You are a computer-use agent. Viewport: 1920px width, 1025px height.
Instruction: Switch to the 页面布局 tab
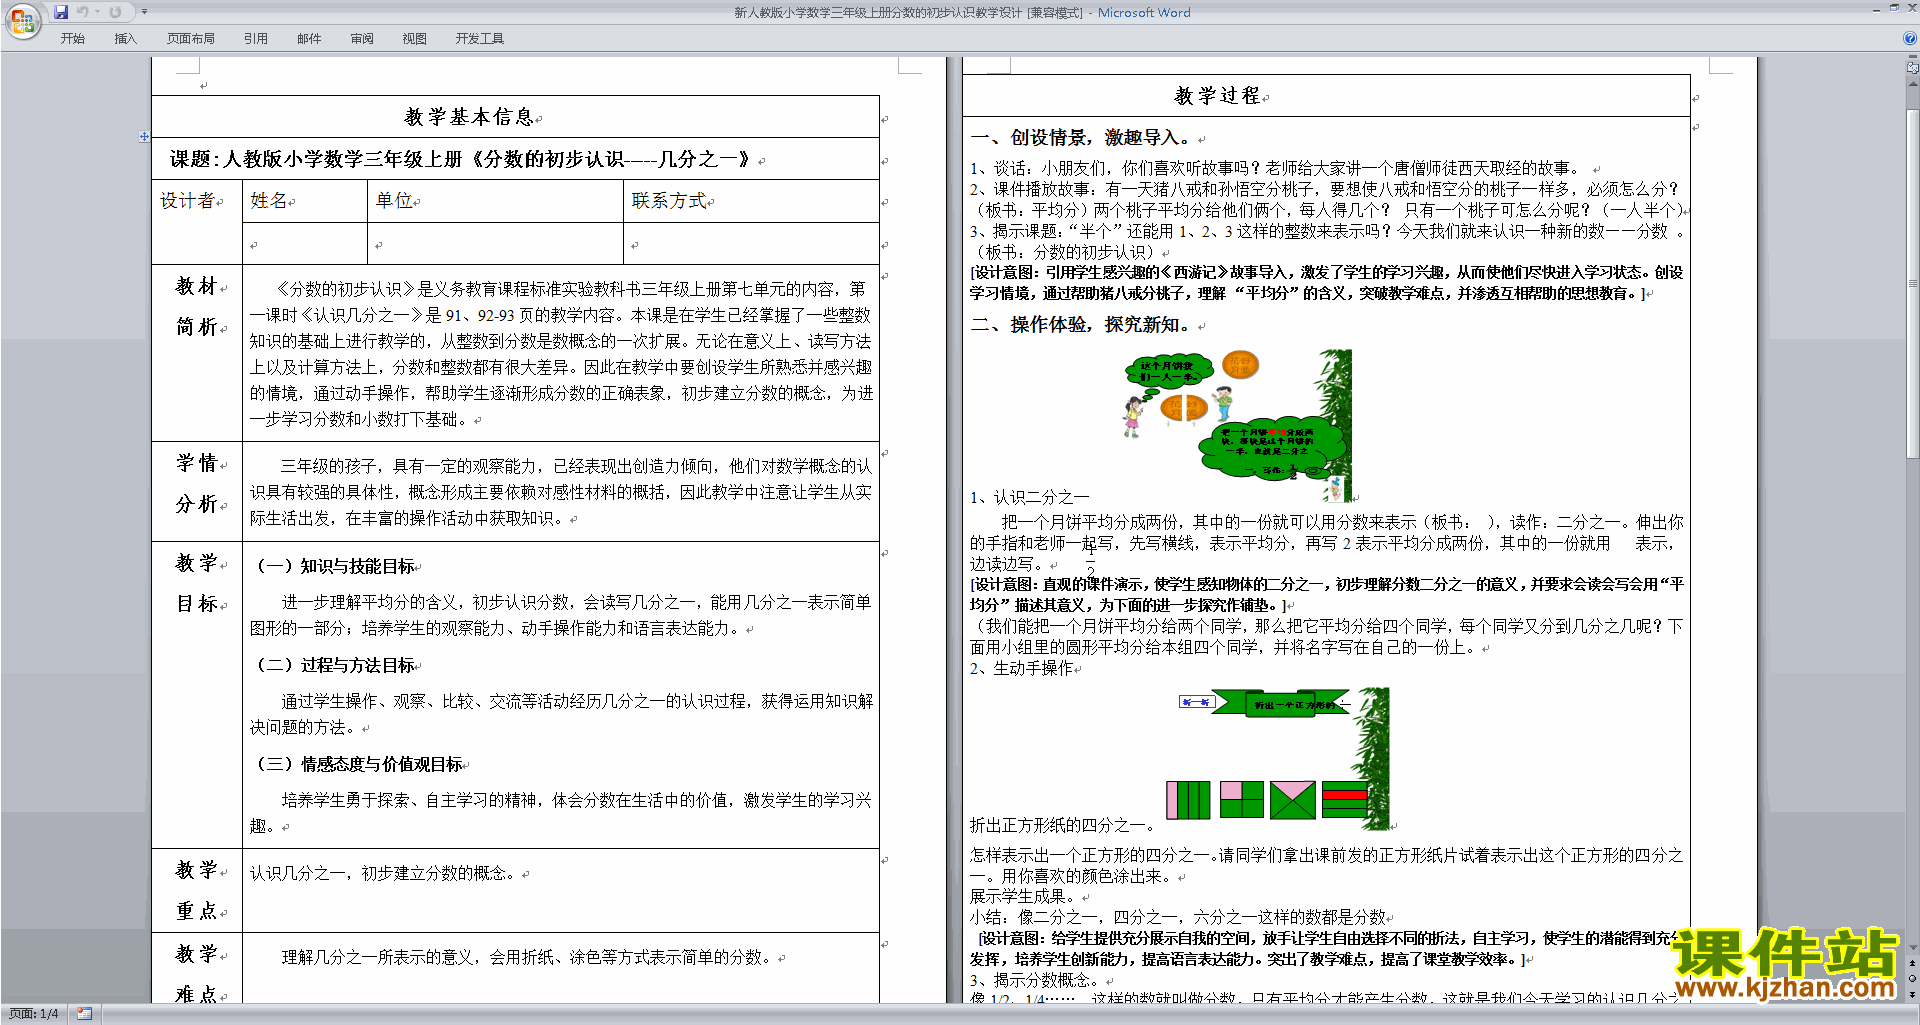tap(191, 39)
